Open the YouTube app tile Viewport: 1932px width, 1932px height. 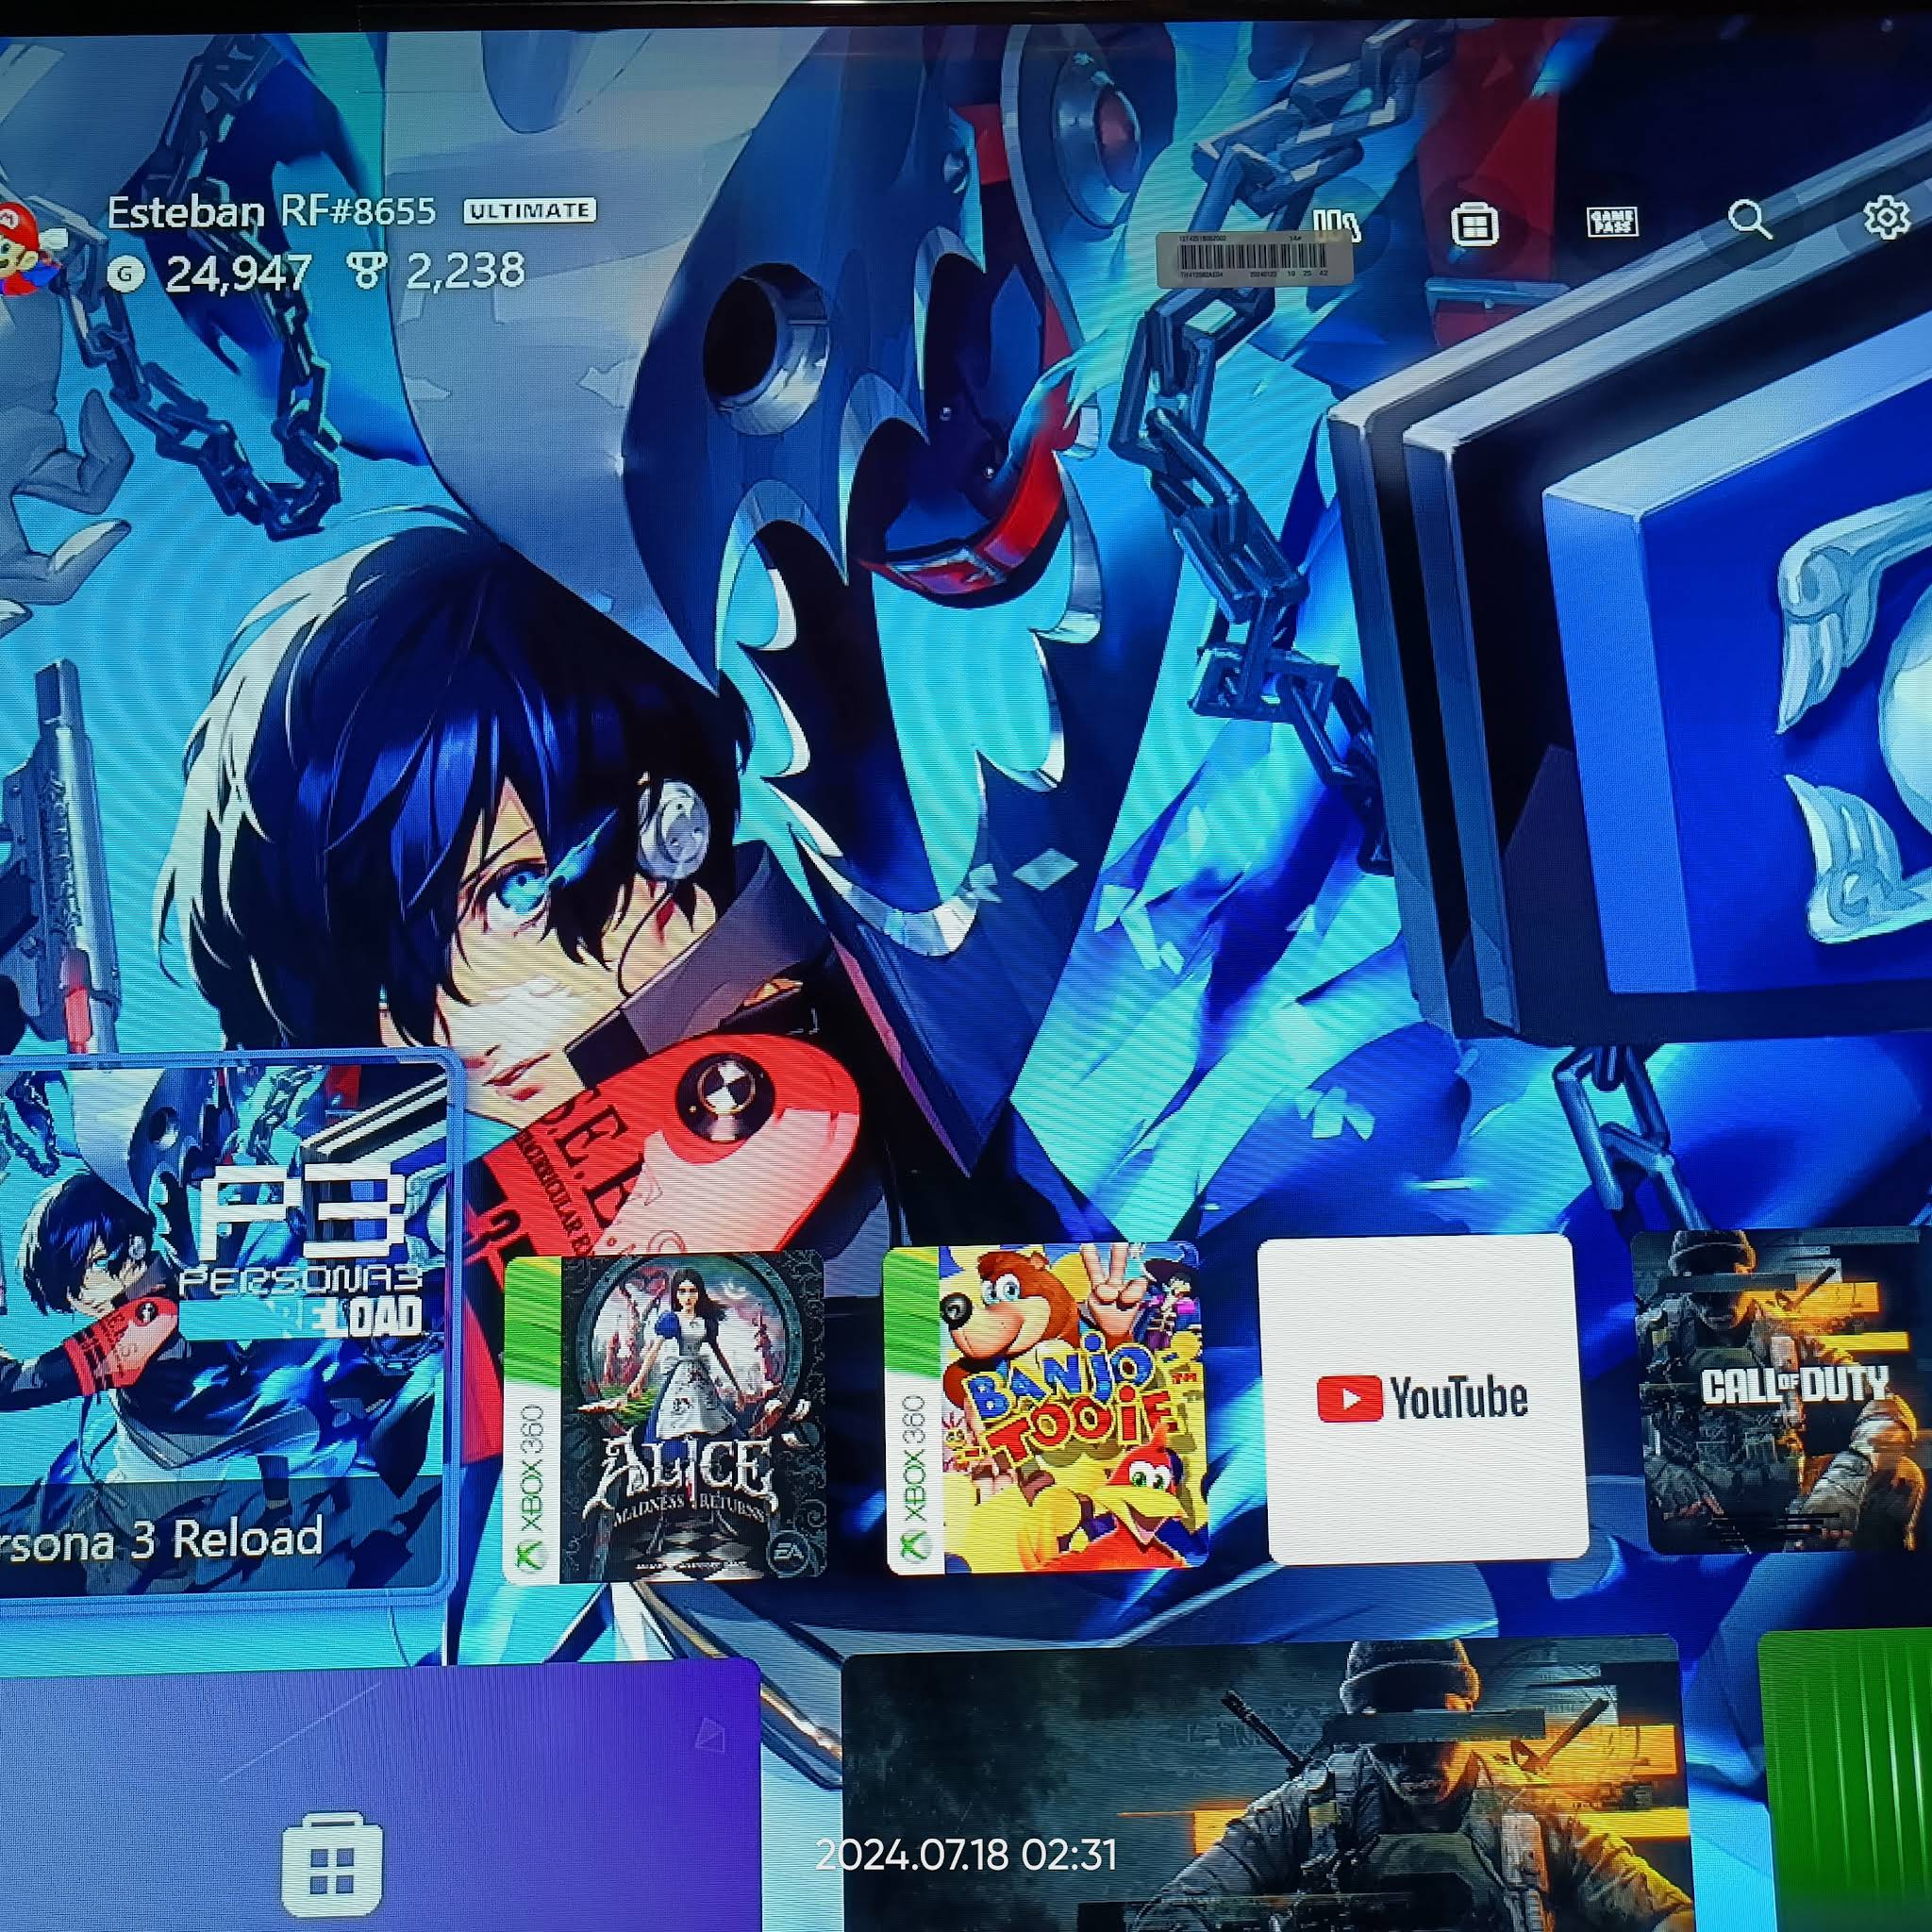click(x=1424, y=1398)
